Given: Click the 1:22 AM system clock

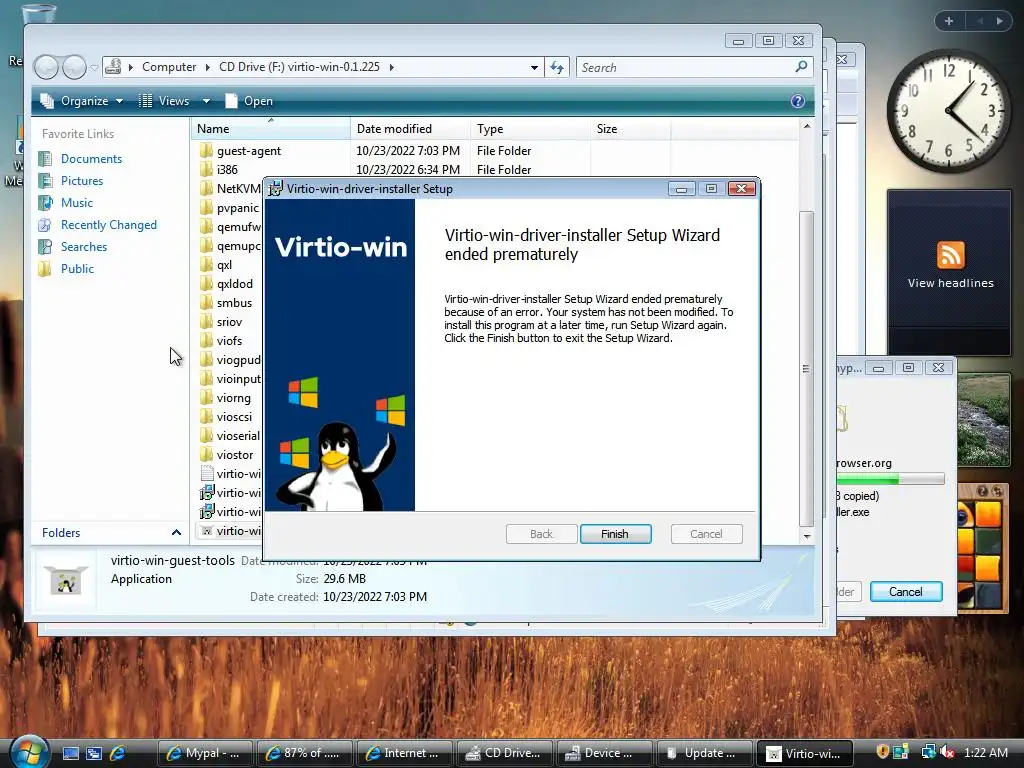Looking at the screenshot, I should (986, 752).
